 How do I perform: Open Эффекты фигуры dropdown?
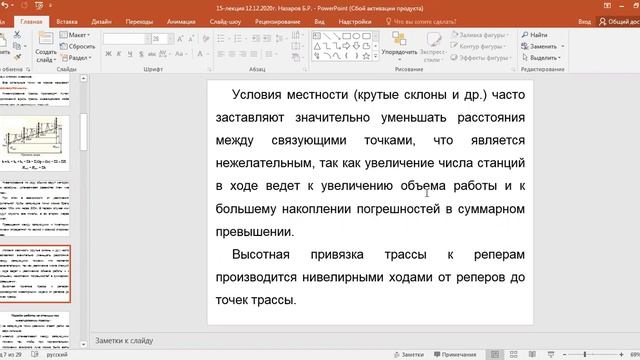pos(481,58)
